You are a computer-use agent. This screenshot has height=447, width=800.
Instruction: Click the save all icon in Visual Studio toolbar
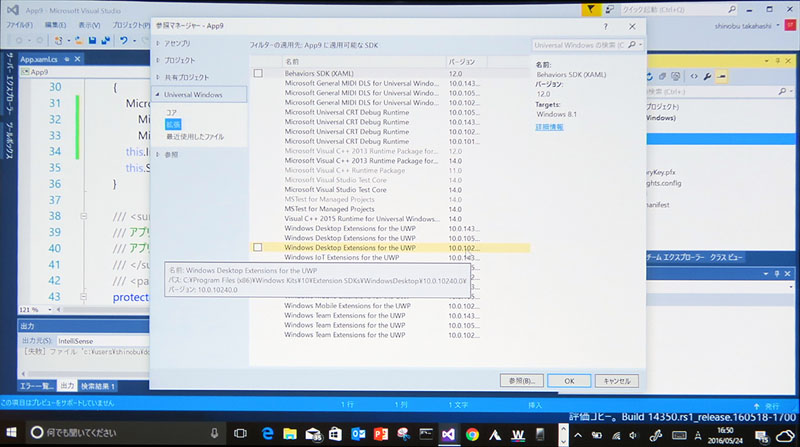pos(106,40)
